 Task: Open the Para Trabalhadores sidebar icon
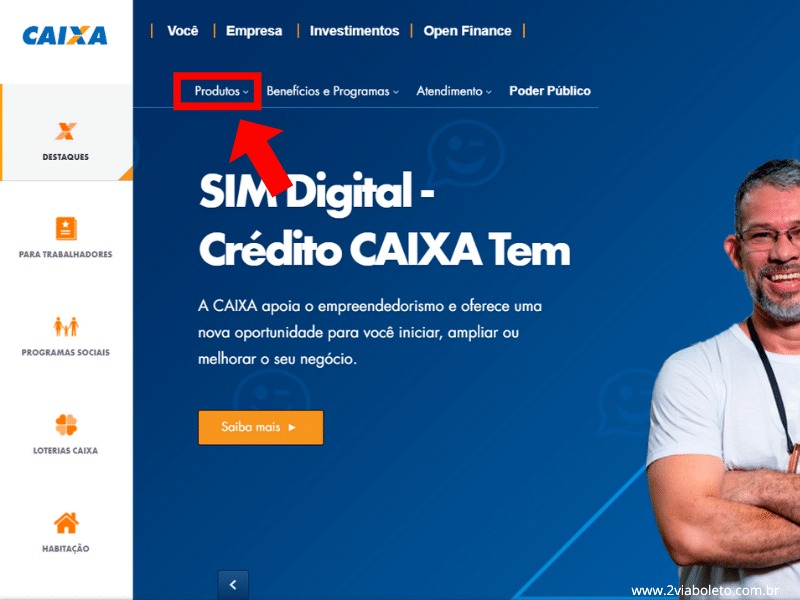click(x=66, y=229)
